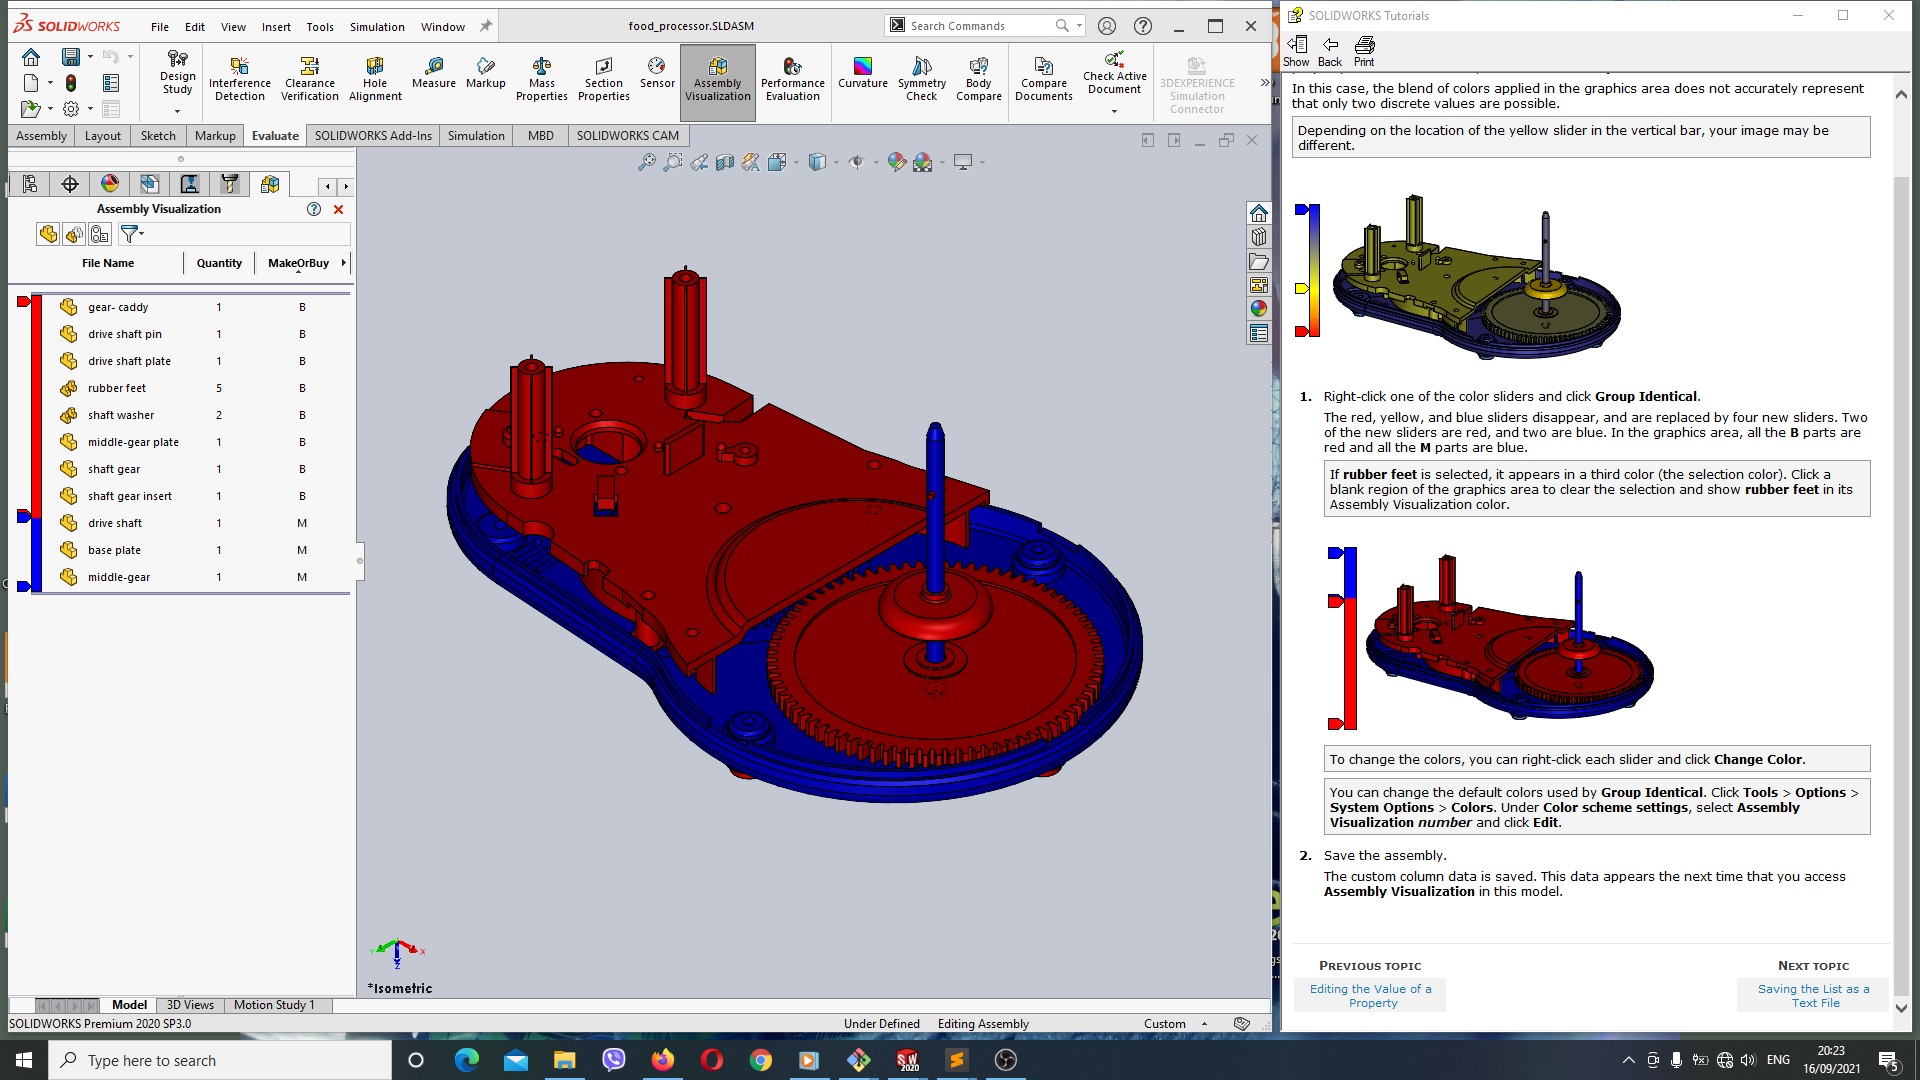Open the CAM tool tree tab with drill icon
Viewport: 1920px width, 1080px height.
(x=230, y=184)
